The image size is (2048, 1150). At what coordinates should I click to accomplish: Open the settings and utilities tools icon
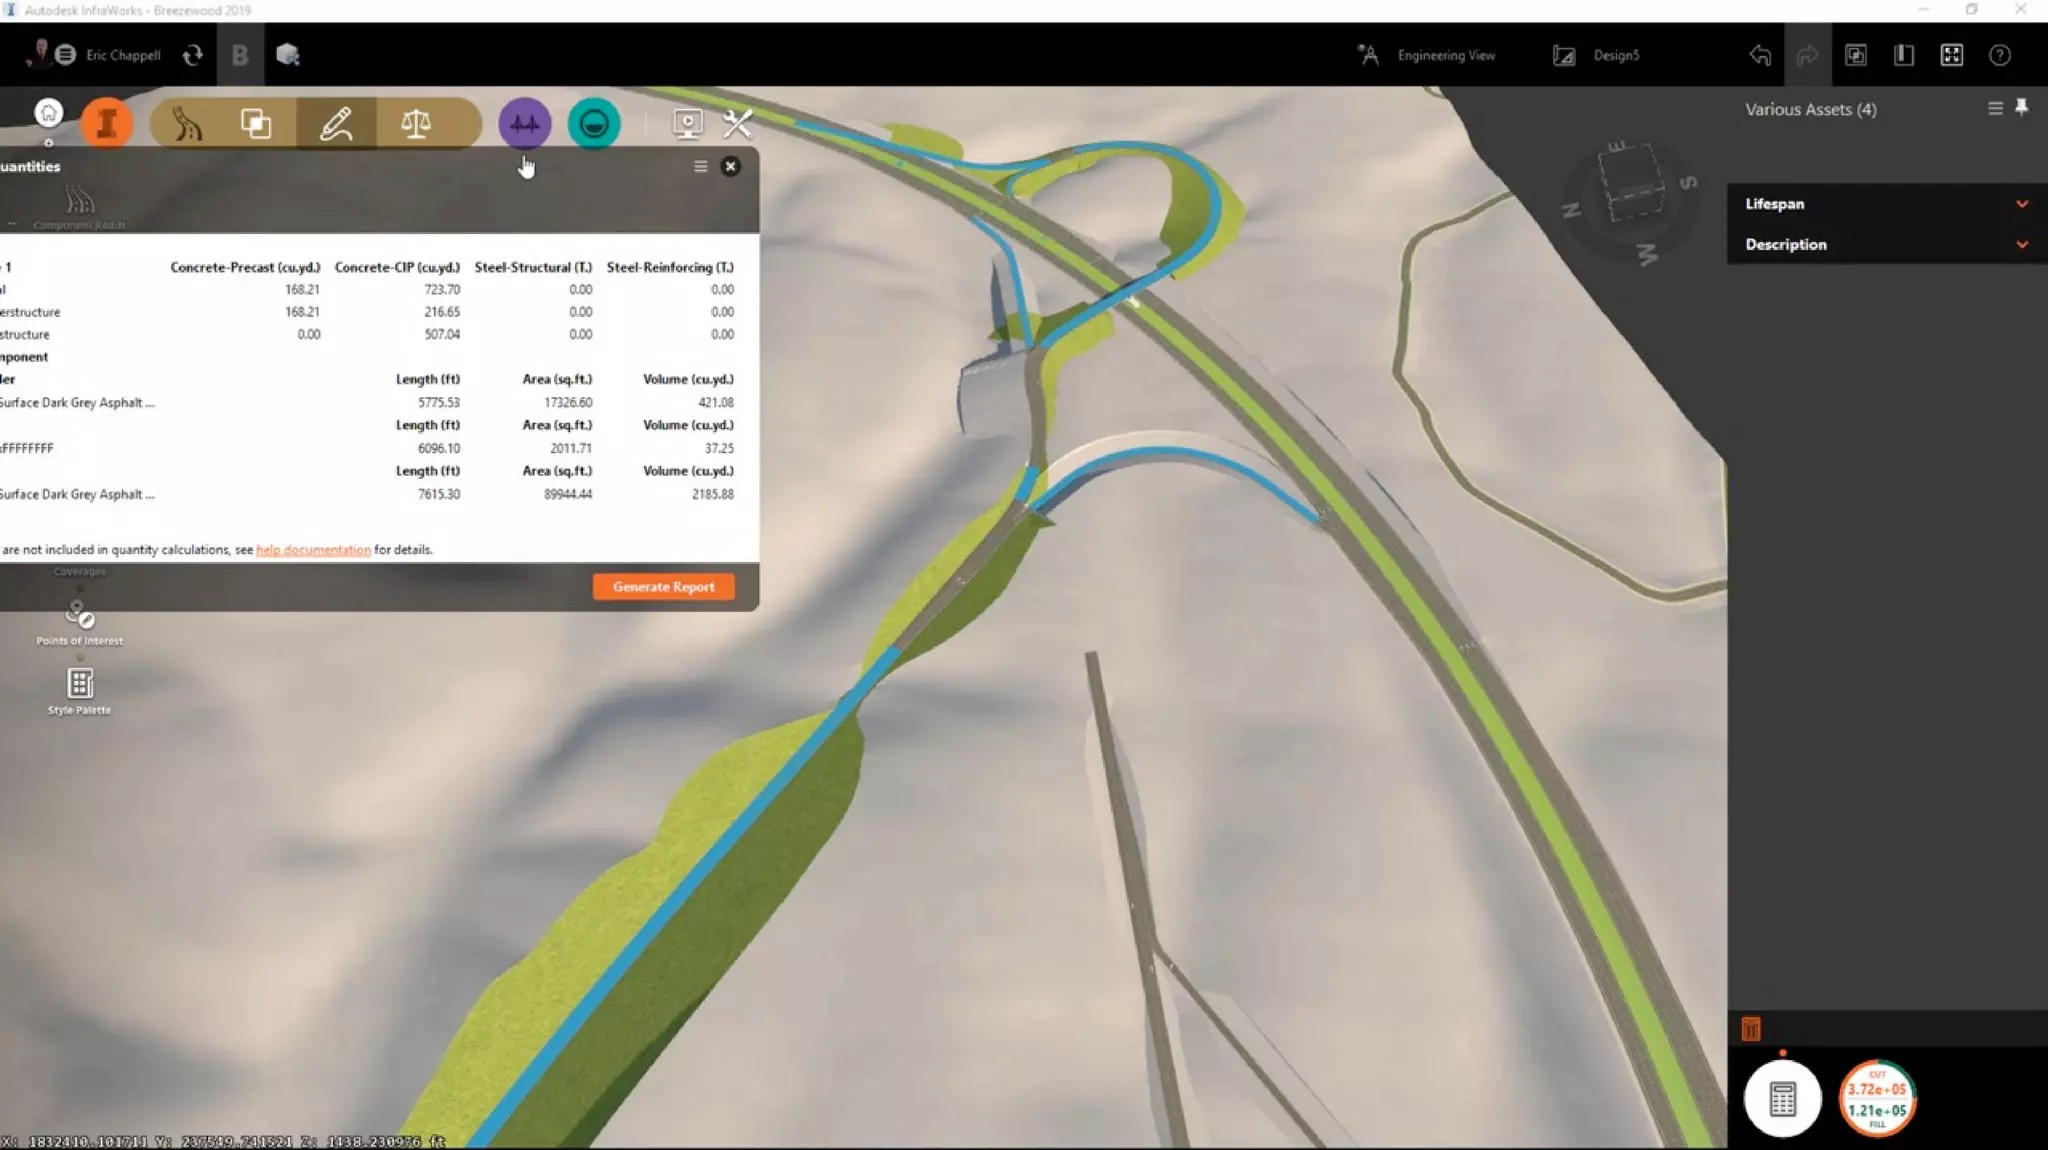pos(738,124)
